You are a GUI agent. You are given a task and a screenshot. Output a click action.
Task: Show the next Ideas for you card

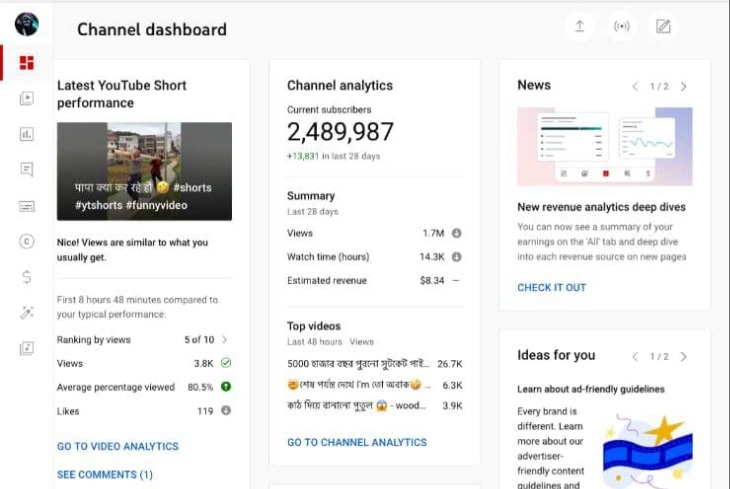tap(683, 356)
